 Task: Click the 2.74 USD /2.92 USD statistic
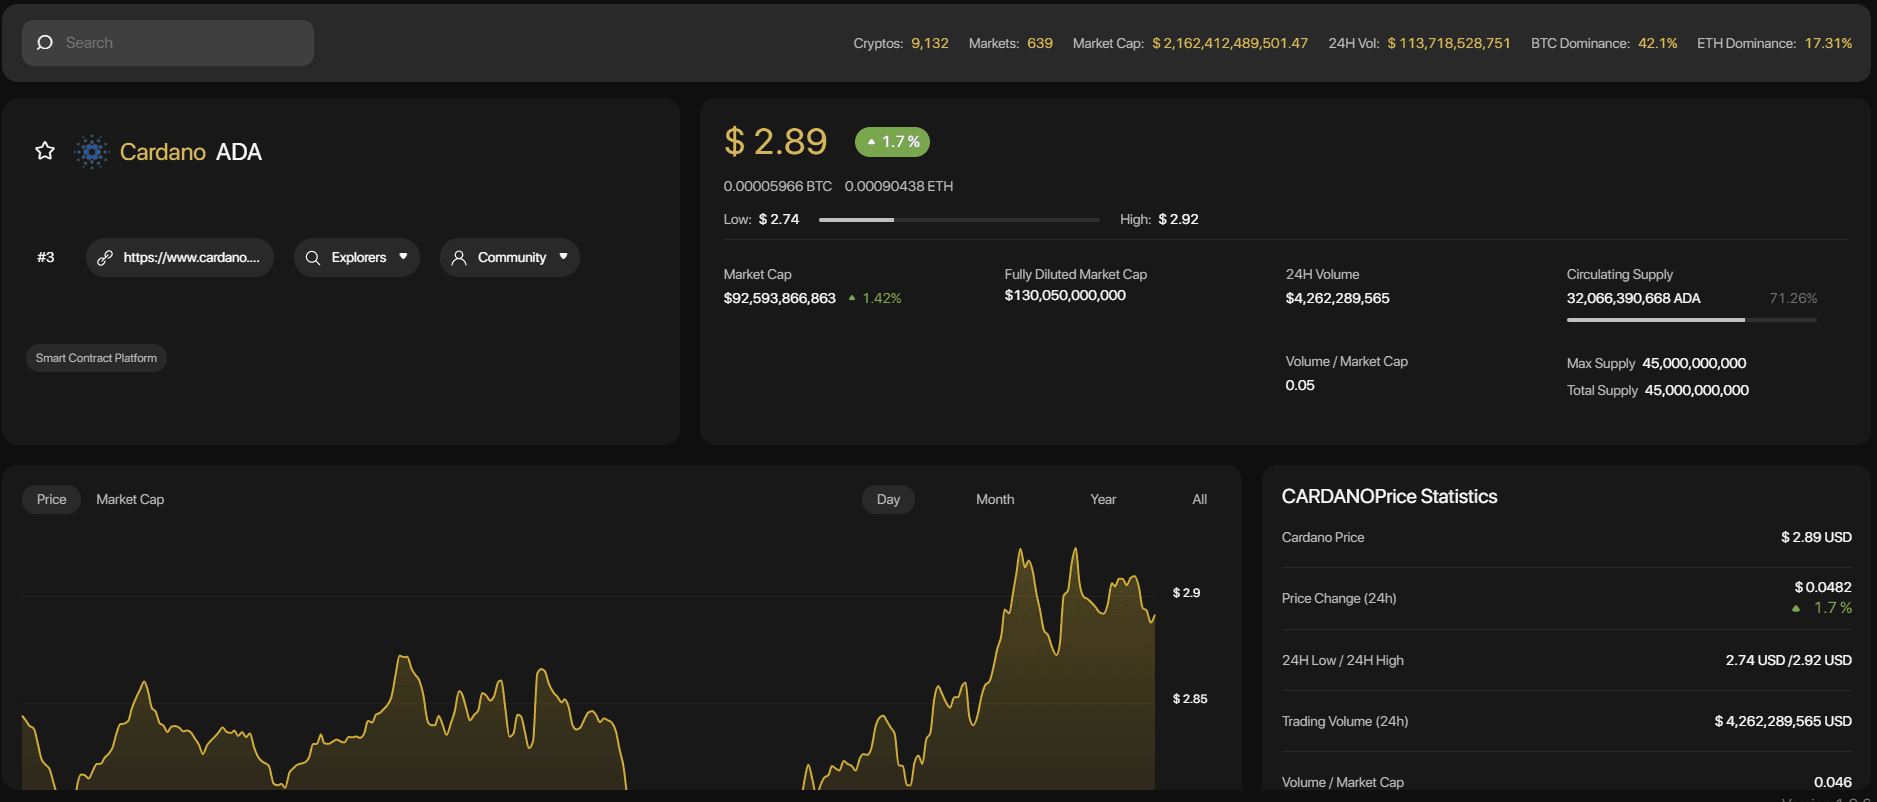click(1788, 660)
